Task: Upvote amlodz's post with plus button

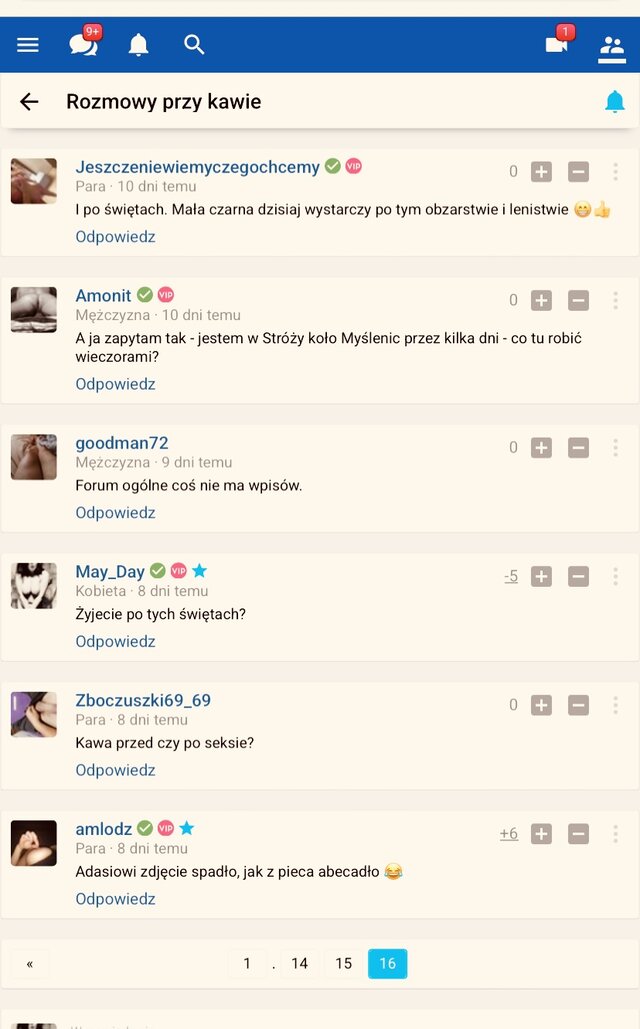Action: pos(541,834)
